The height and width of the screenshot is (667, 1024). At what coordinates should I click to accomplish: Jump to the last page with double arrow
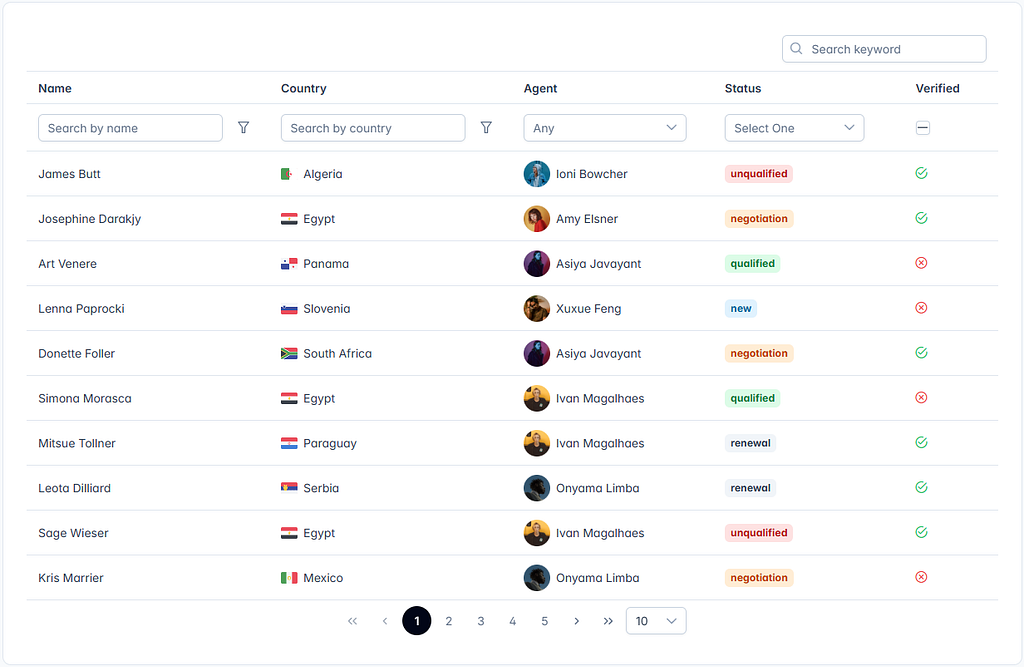608,621
